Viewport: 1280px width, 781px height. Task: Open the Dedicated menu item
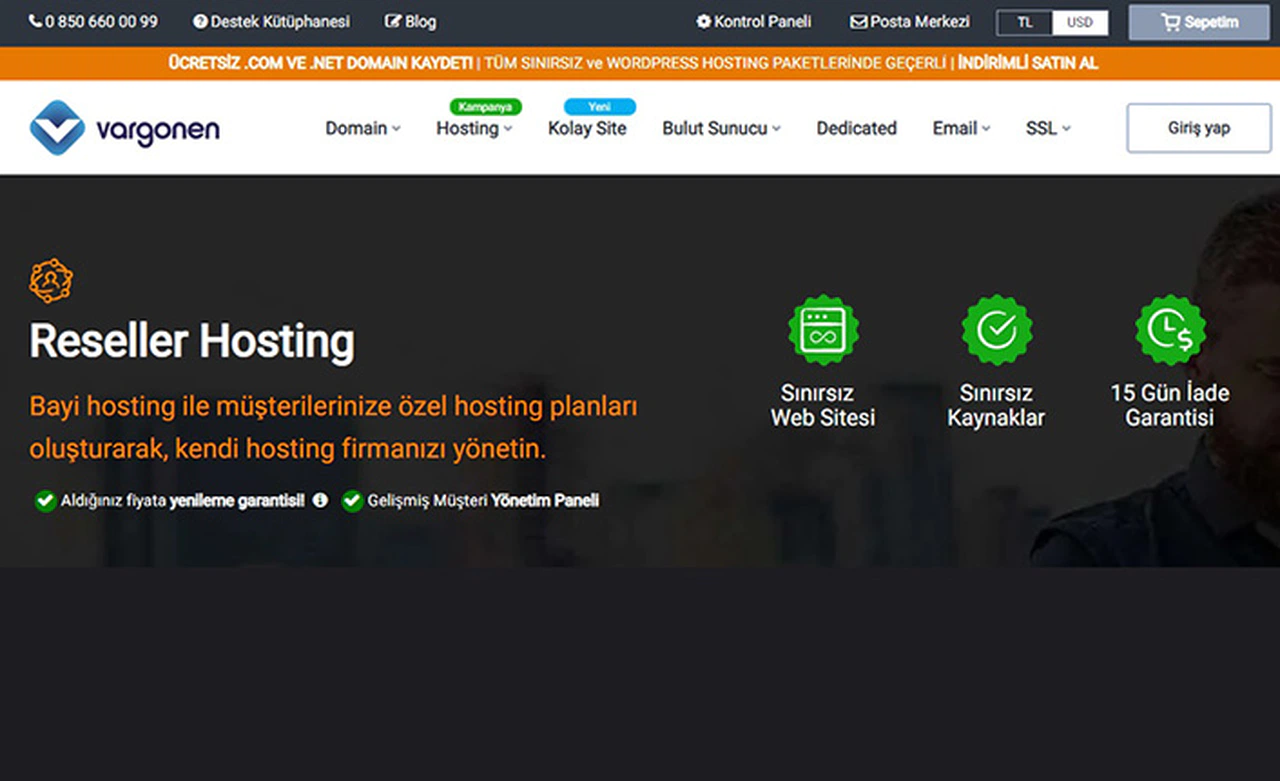click(856, 128)
